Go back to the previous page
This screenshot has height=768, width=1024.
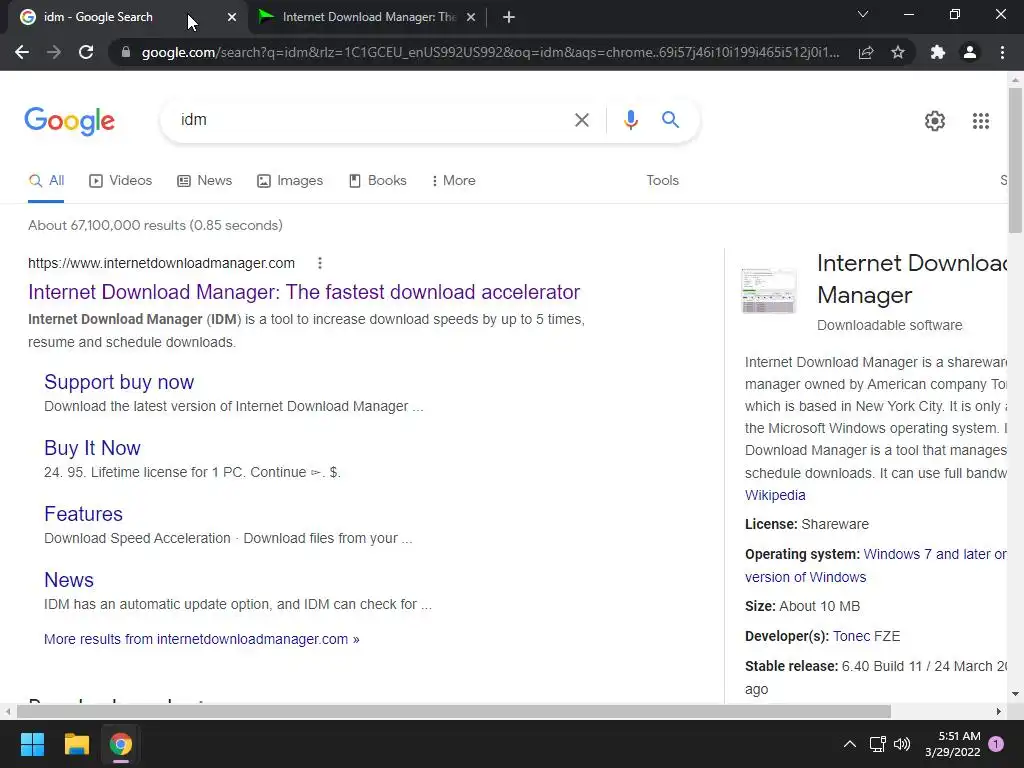tap(22, 52)
